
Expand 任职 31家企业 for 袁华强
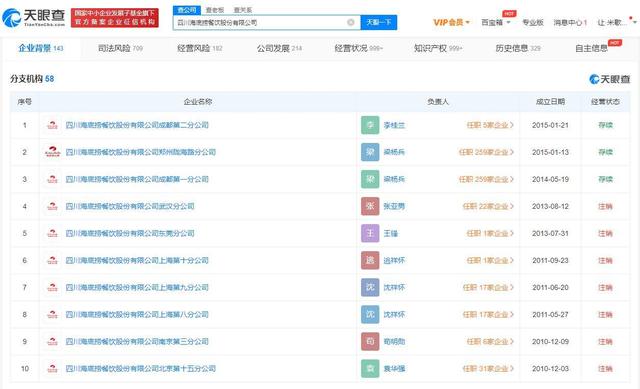(488, 369)
